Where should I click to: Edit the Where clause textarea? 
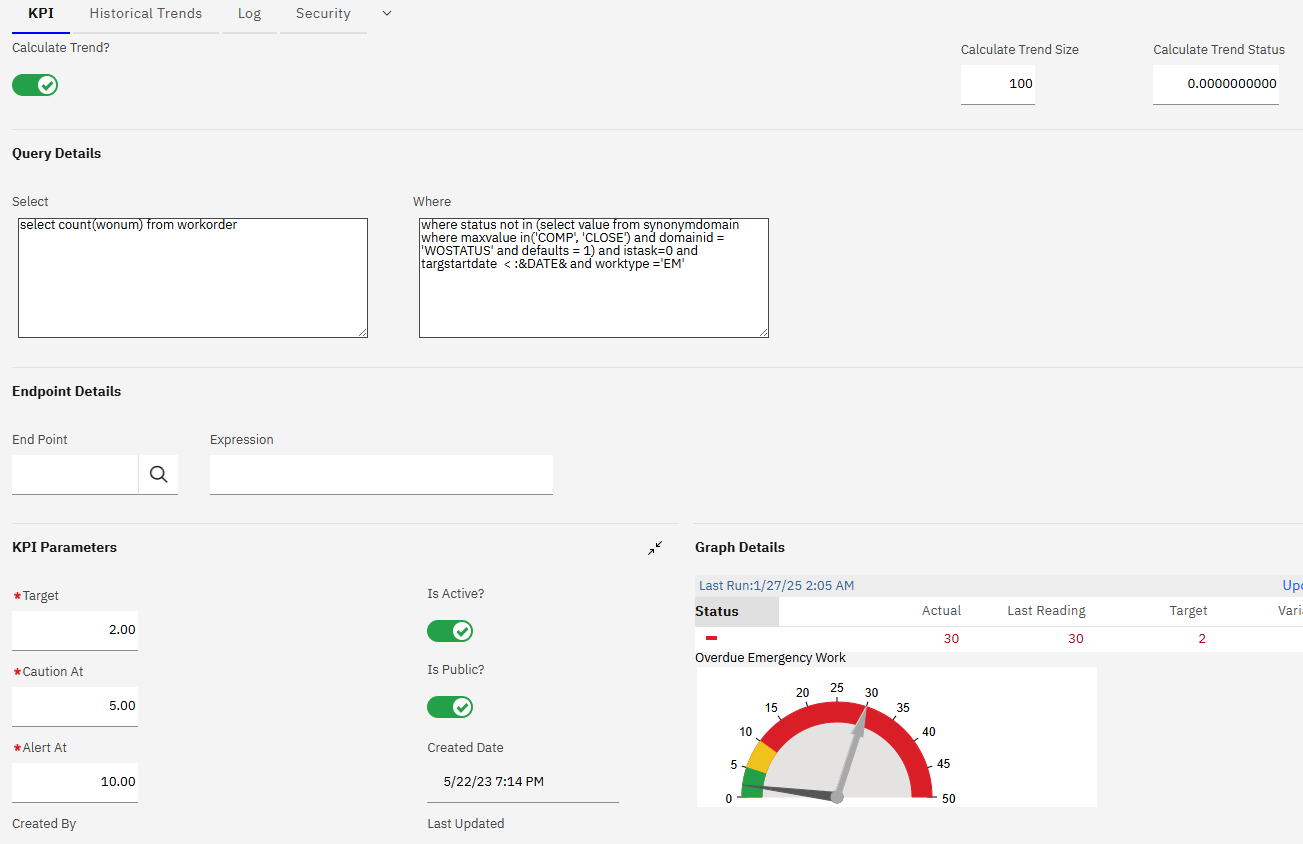click(593, 277)
